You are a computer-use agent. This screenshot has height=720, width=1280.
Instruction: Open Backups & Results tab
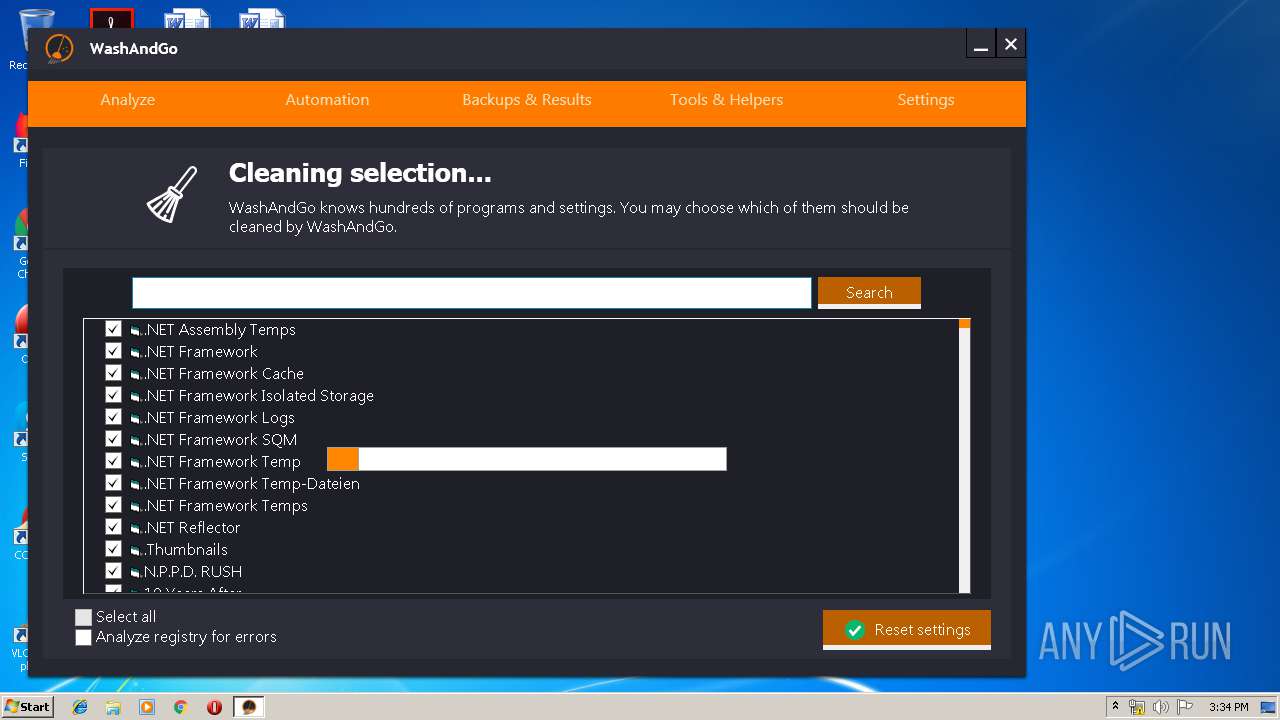tap(527, 100)
